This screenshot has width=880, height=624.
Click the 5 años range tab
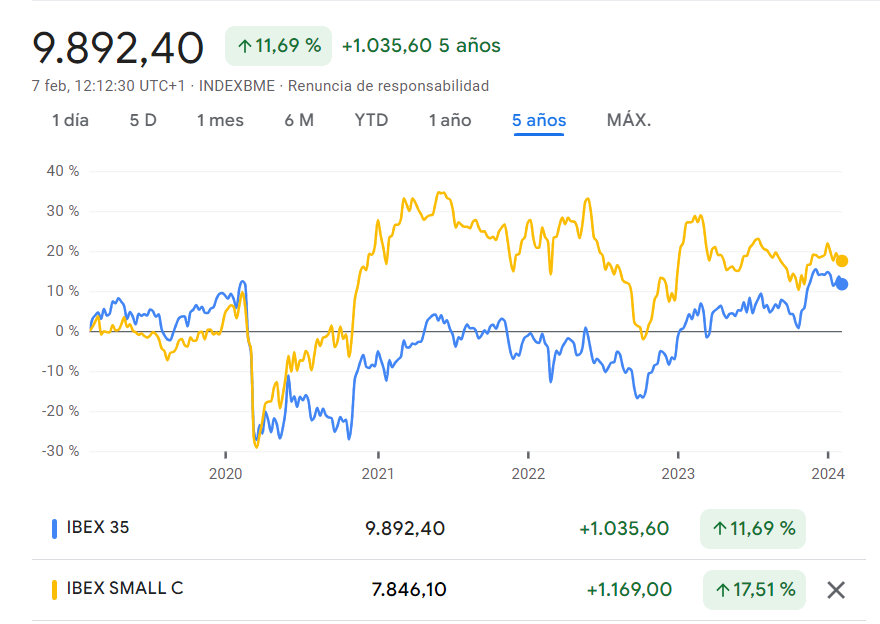click(x=539, y=121)
